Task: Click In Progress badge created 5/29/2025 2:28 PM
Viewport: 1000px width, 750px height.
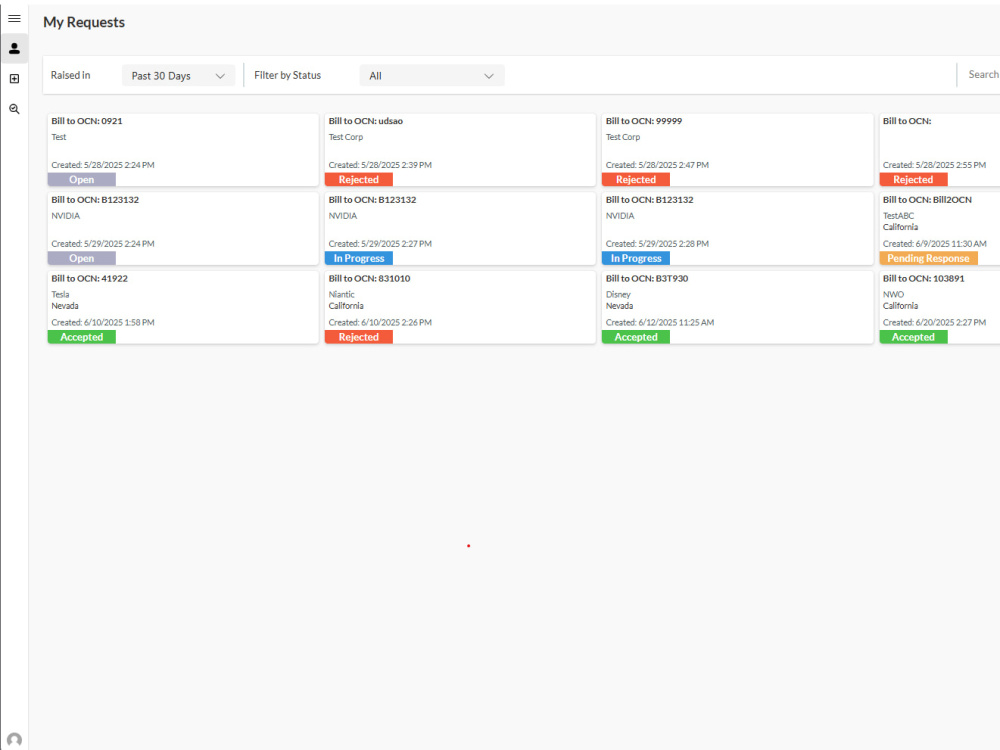Action: click(x=636, y=258)
